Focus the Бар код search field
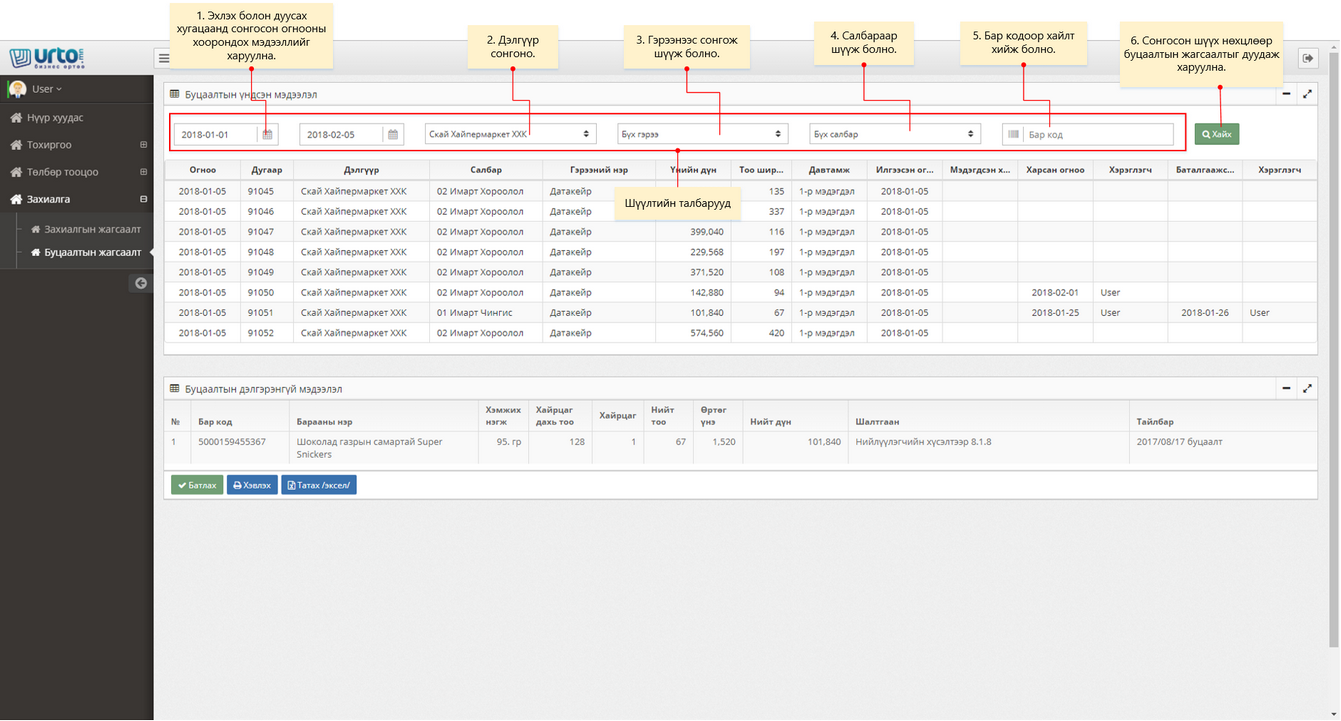The height and width of the screenshot is (721, 1341). pos(1098,134)
